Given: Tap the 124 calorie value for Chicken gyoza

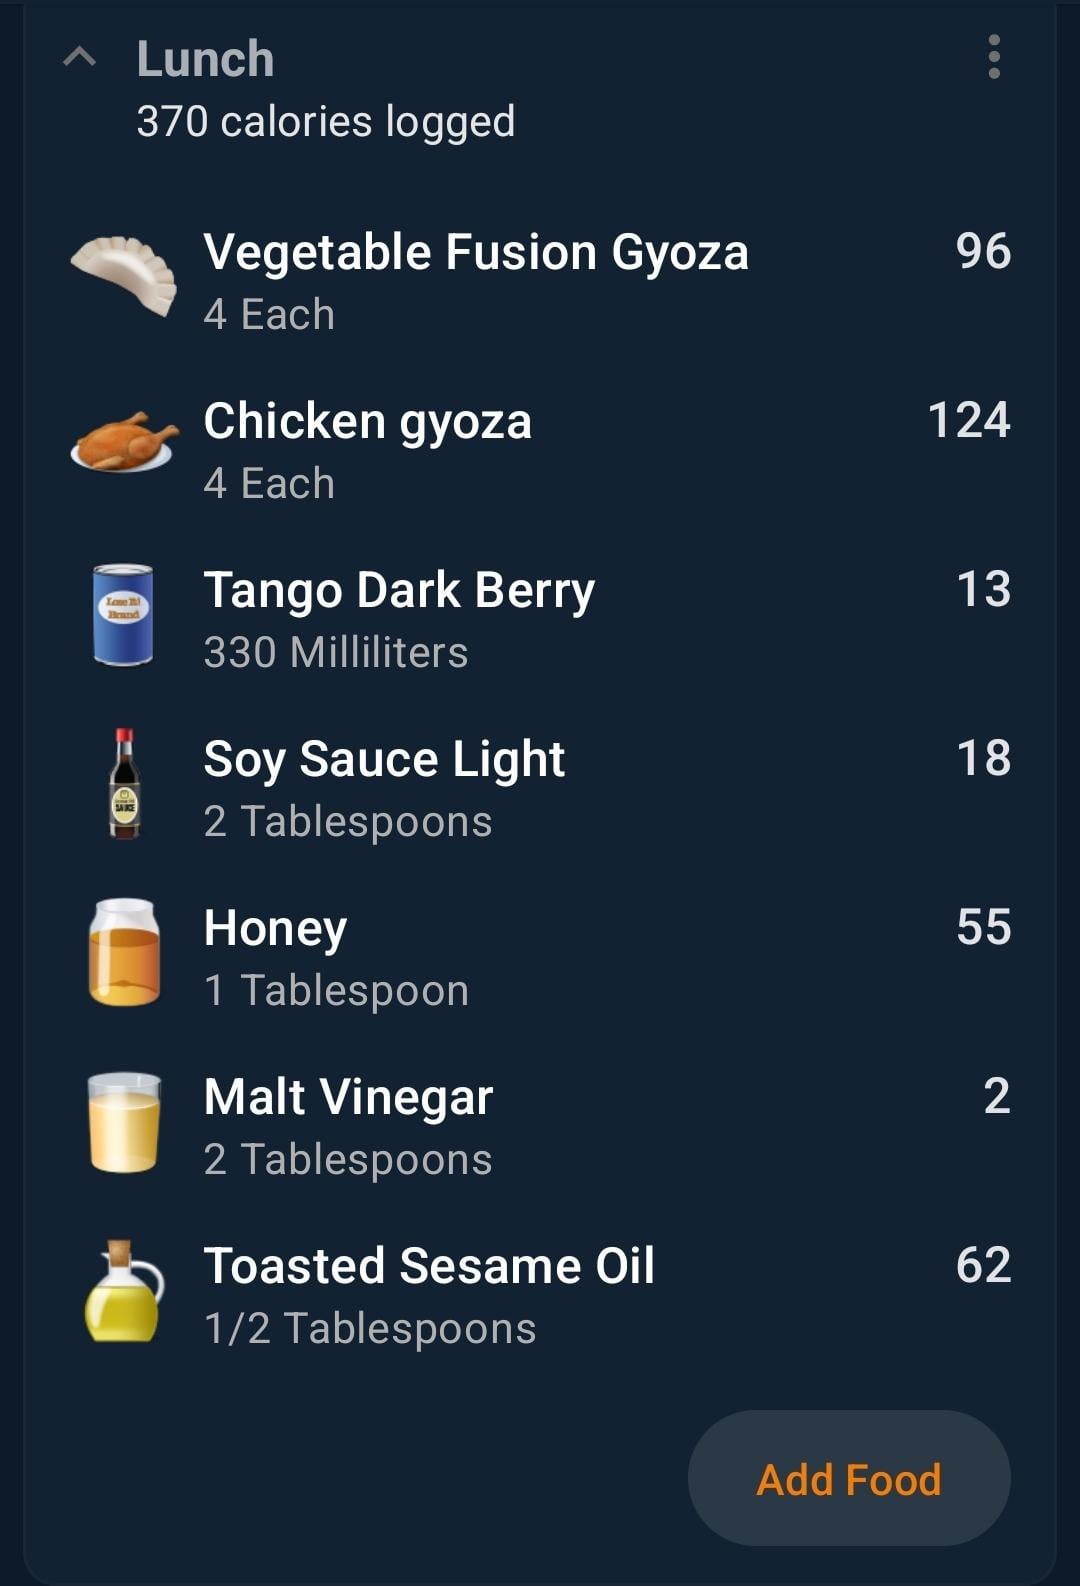Looking at the screenshot, I should pos(969,420).
